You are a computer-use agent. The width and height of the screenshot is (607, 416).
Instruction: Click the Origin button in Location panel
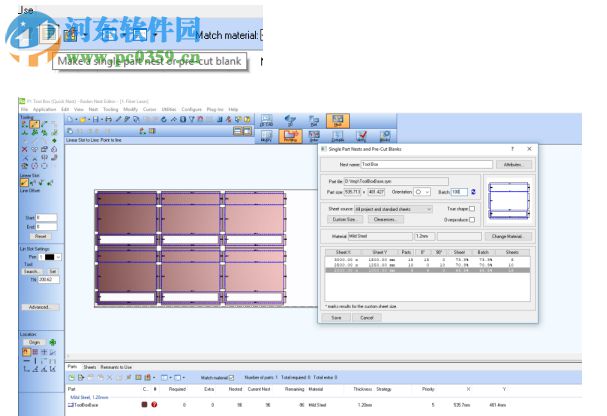34,342
